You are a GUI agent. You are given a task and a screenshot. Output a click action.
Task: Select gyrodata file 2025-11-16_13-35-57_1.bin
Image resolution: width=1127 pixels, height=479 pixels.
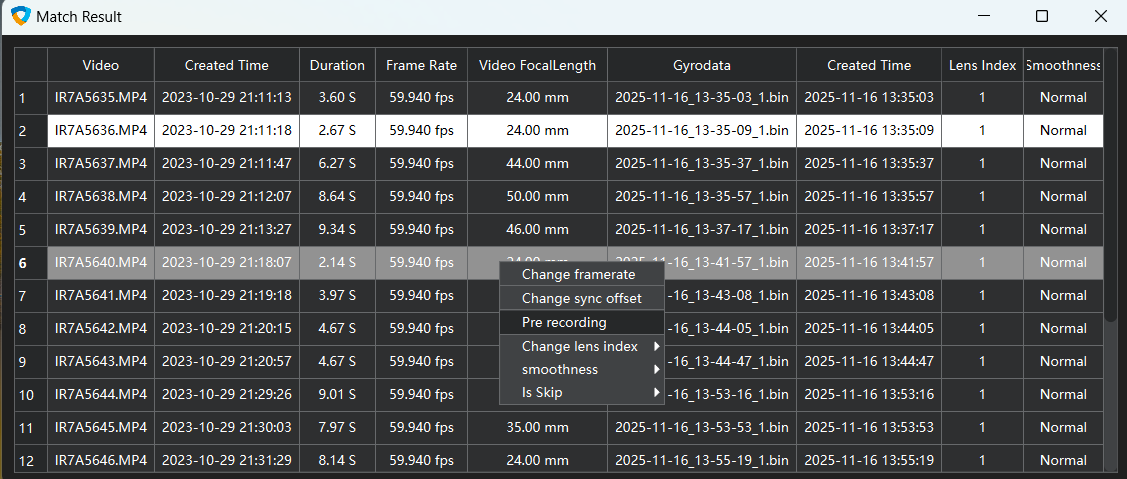701,196
